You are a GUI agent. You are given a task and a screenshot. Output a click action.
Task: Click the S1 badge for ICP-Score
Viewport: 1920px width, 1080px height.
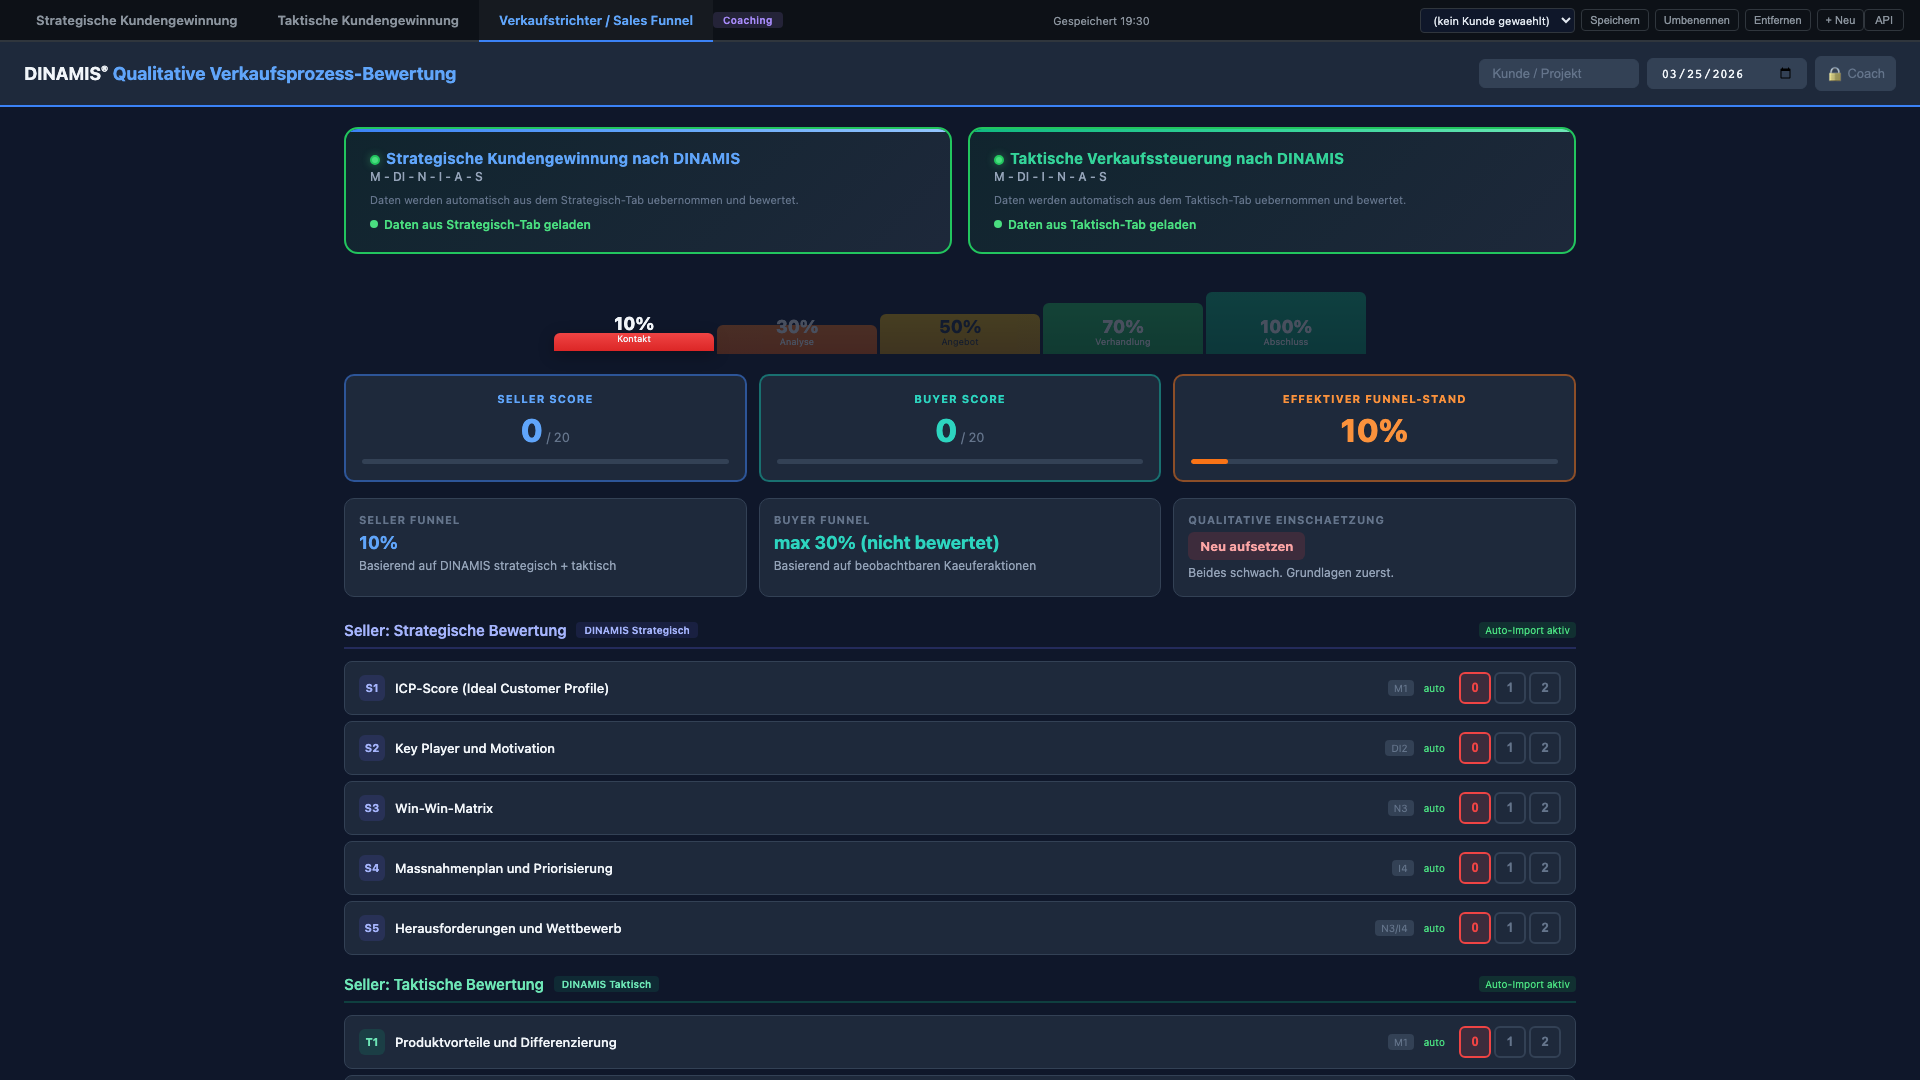click(x=371, y=688)
